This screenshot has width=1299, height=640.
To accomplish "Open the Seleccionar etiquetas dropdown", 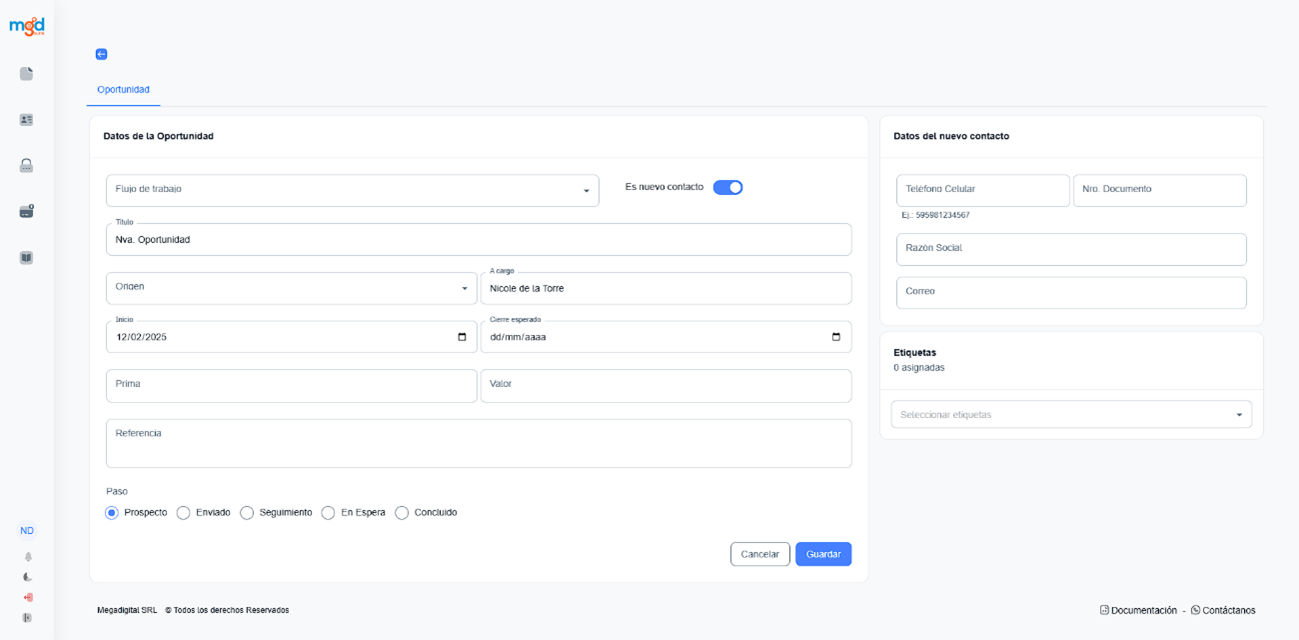I will (1070, 415).
